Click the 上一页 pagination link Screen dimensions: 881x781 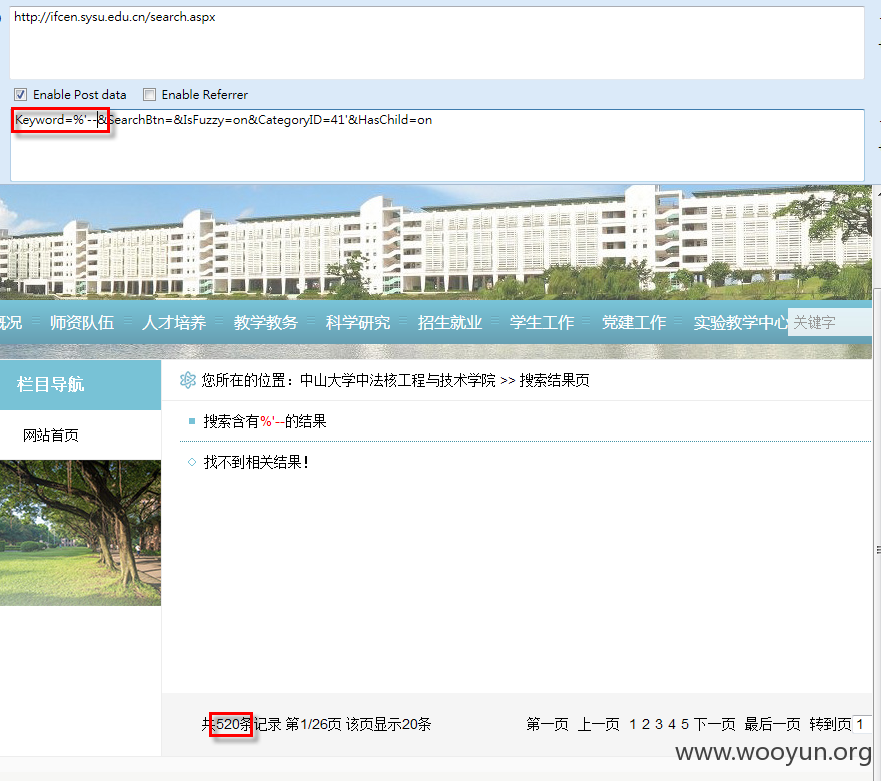point(599,724)
